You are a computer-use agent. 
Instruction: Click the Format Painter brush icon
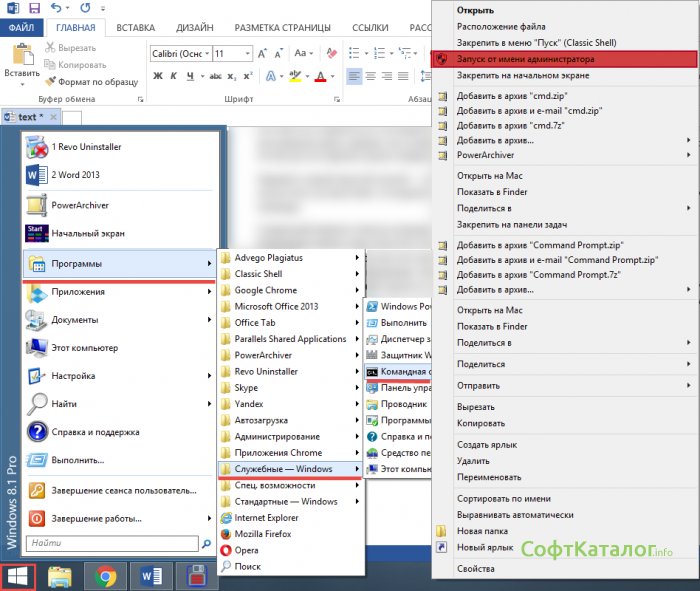(x=50, y=80)
